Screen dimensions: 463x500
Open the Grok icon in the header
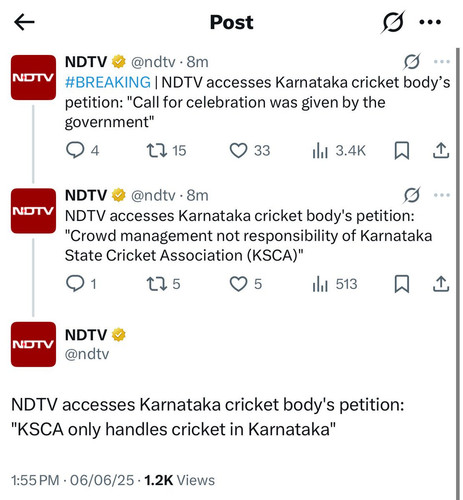coord(393,22)
